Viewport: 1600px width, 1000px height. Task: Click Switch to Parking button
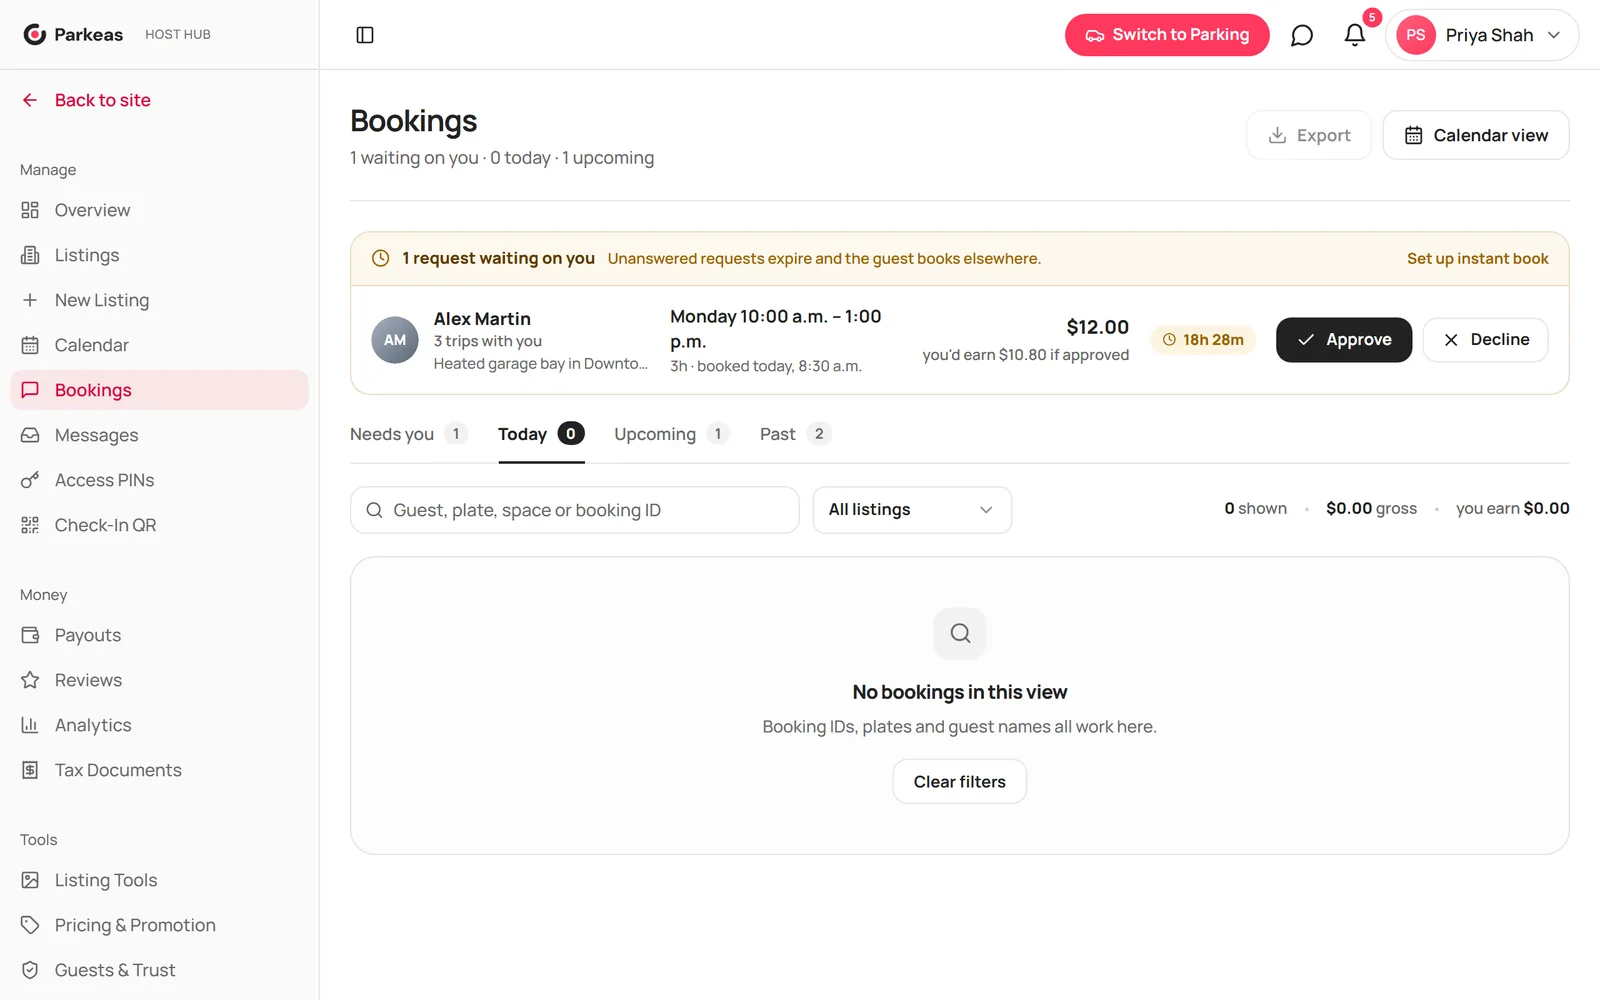tap(1167, 35)
